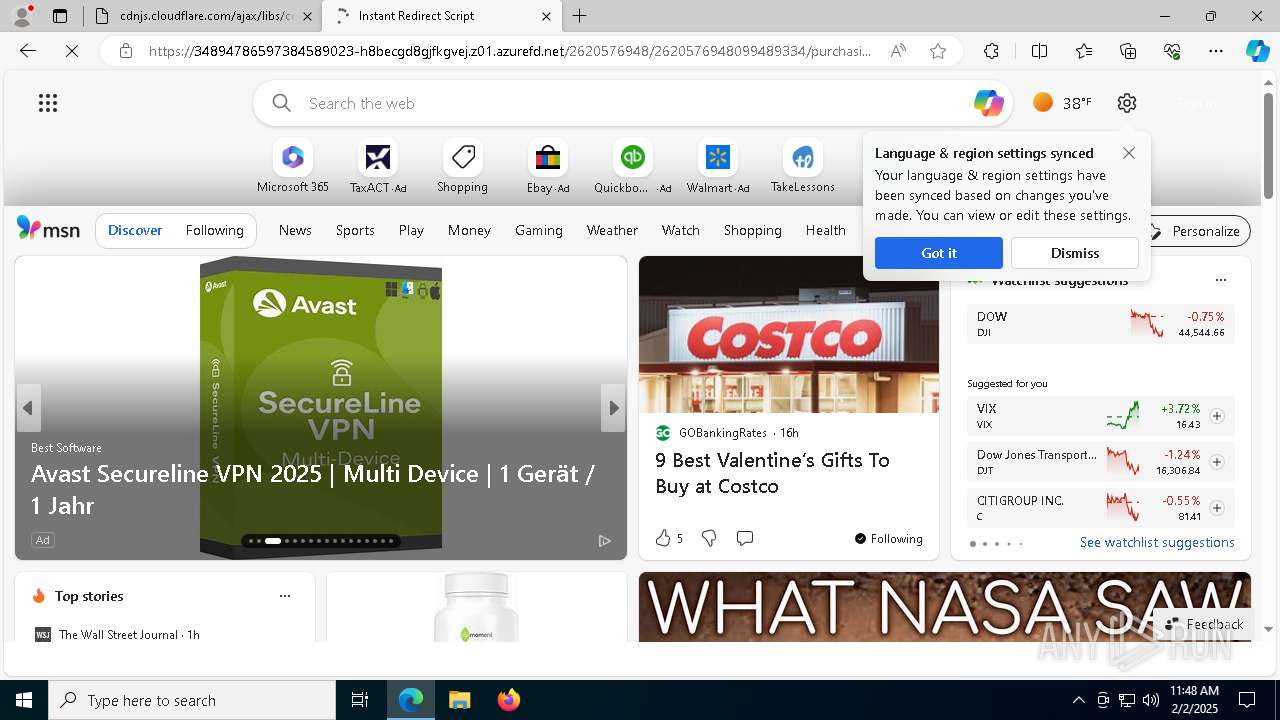Open Edge Settings and more menu
Image resolution: width=1280 pixels, height=720 pixels.
click(1216, 51)
